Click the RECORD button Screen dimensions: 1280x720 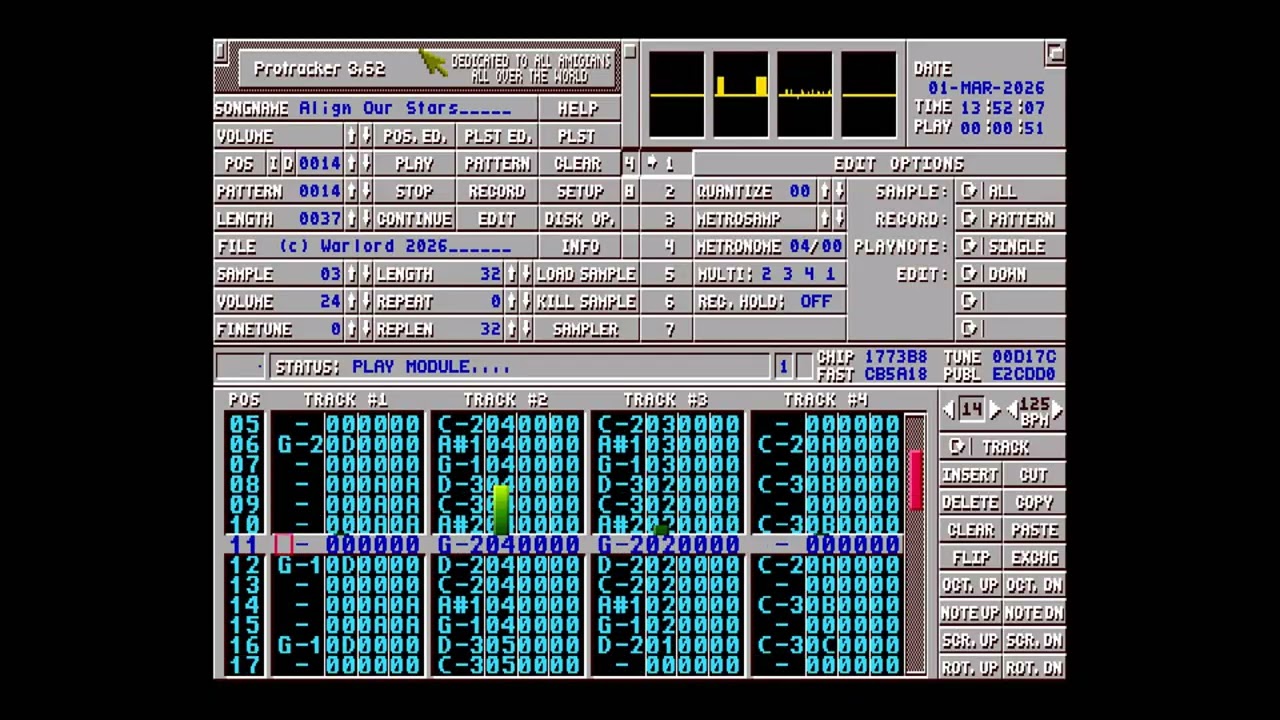click(x=496, y=191)
